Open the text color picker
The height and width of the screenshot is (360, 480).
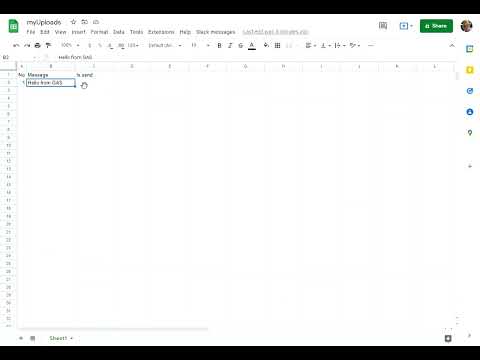(252, 46)
